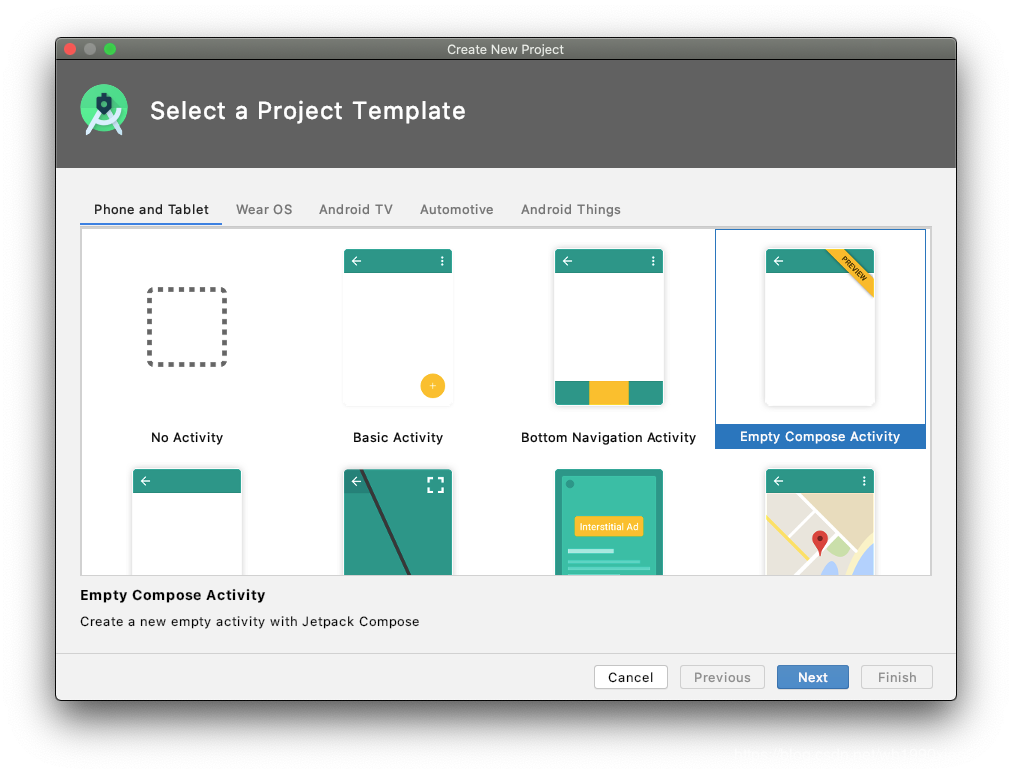Select the empty activity template in second row

(187, 522)
